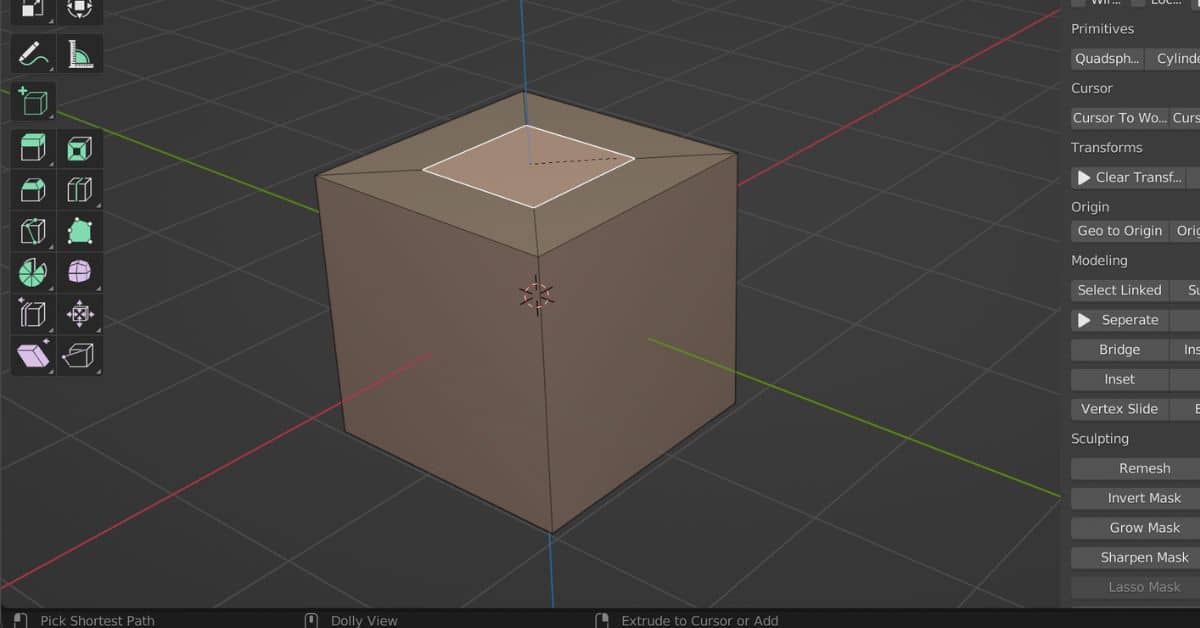
Task: Click the Inset button
Action: (1119, 380)
